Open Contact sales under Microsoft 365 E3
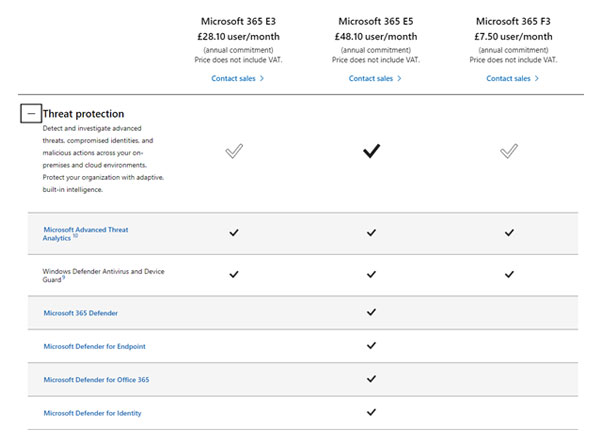The width and height of the screenshot is (602, 447). [238, 78]
